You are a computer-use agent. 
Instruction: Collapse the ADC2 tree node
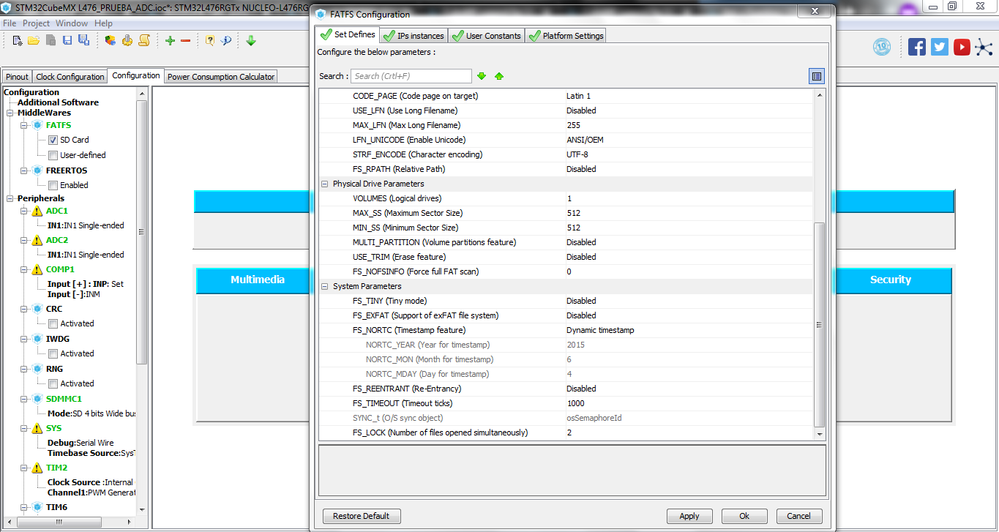coord(24,240)
